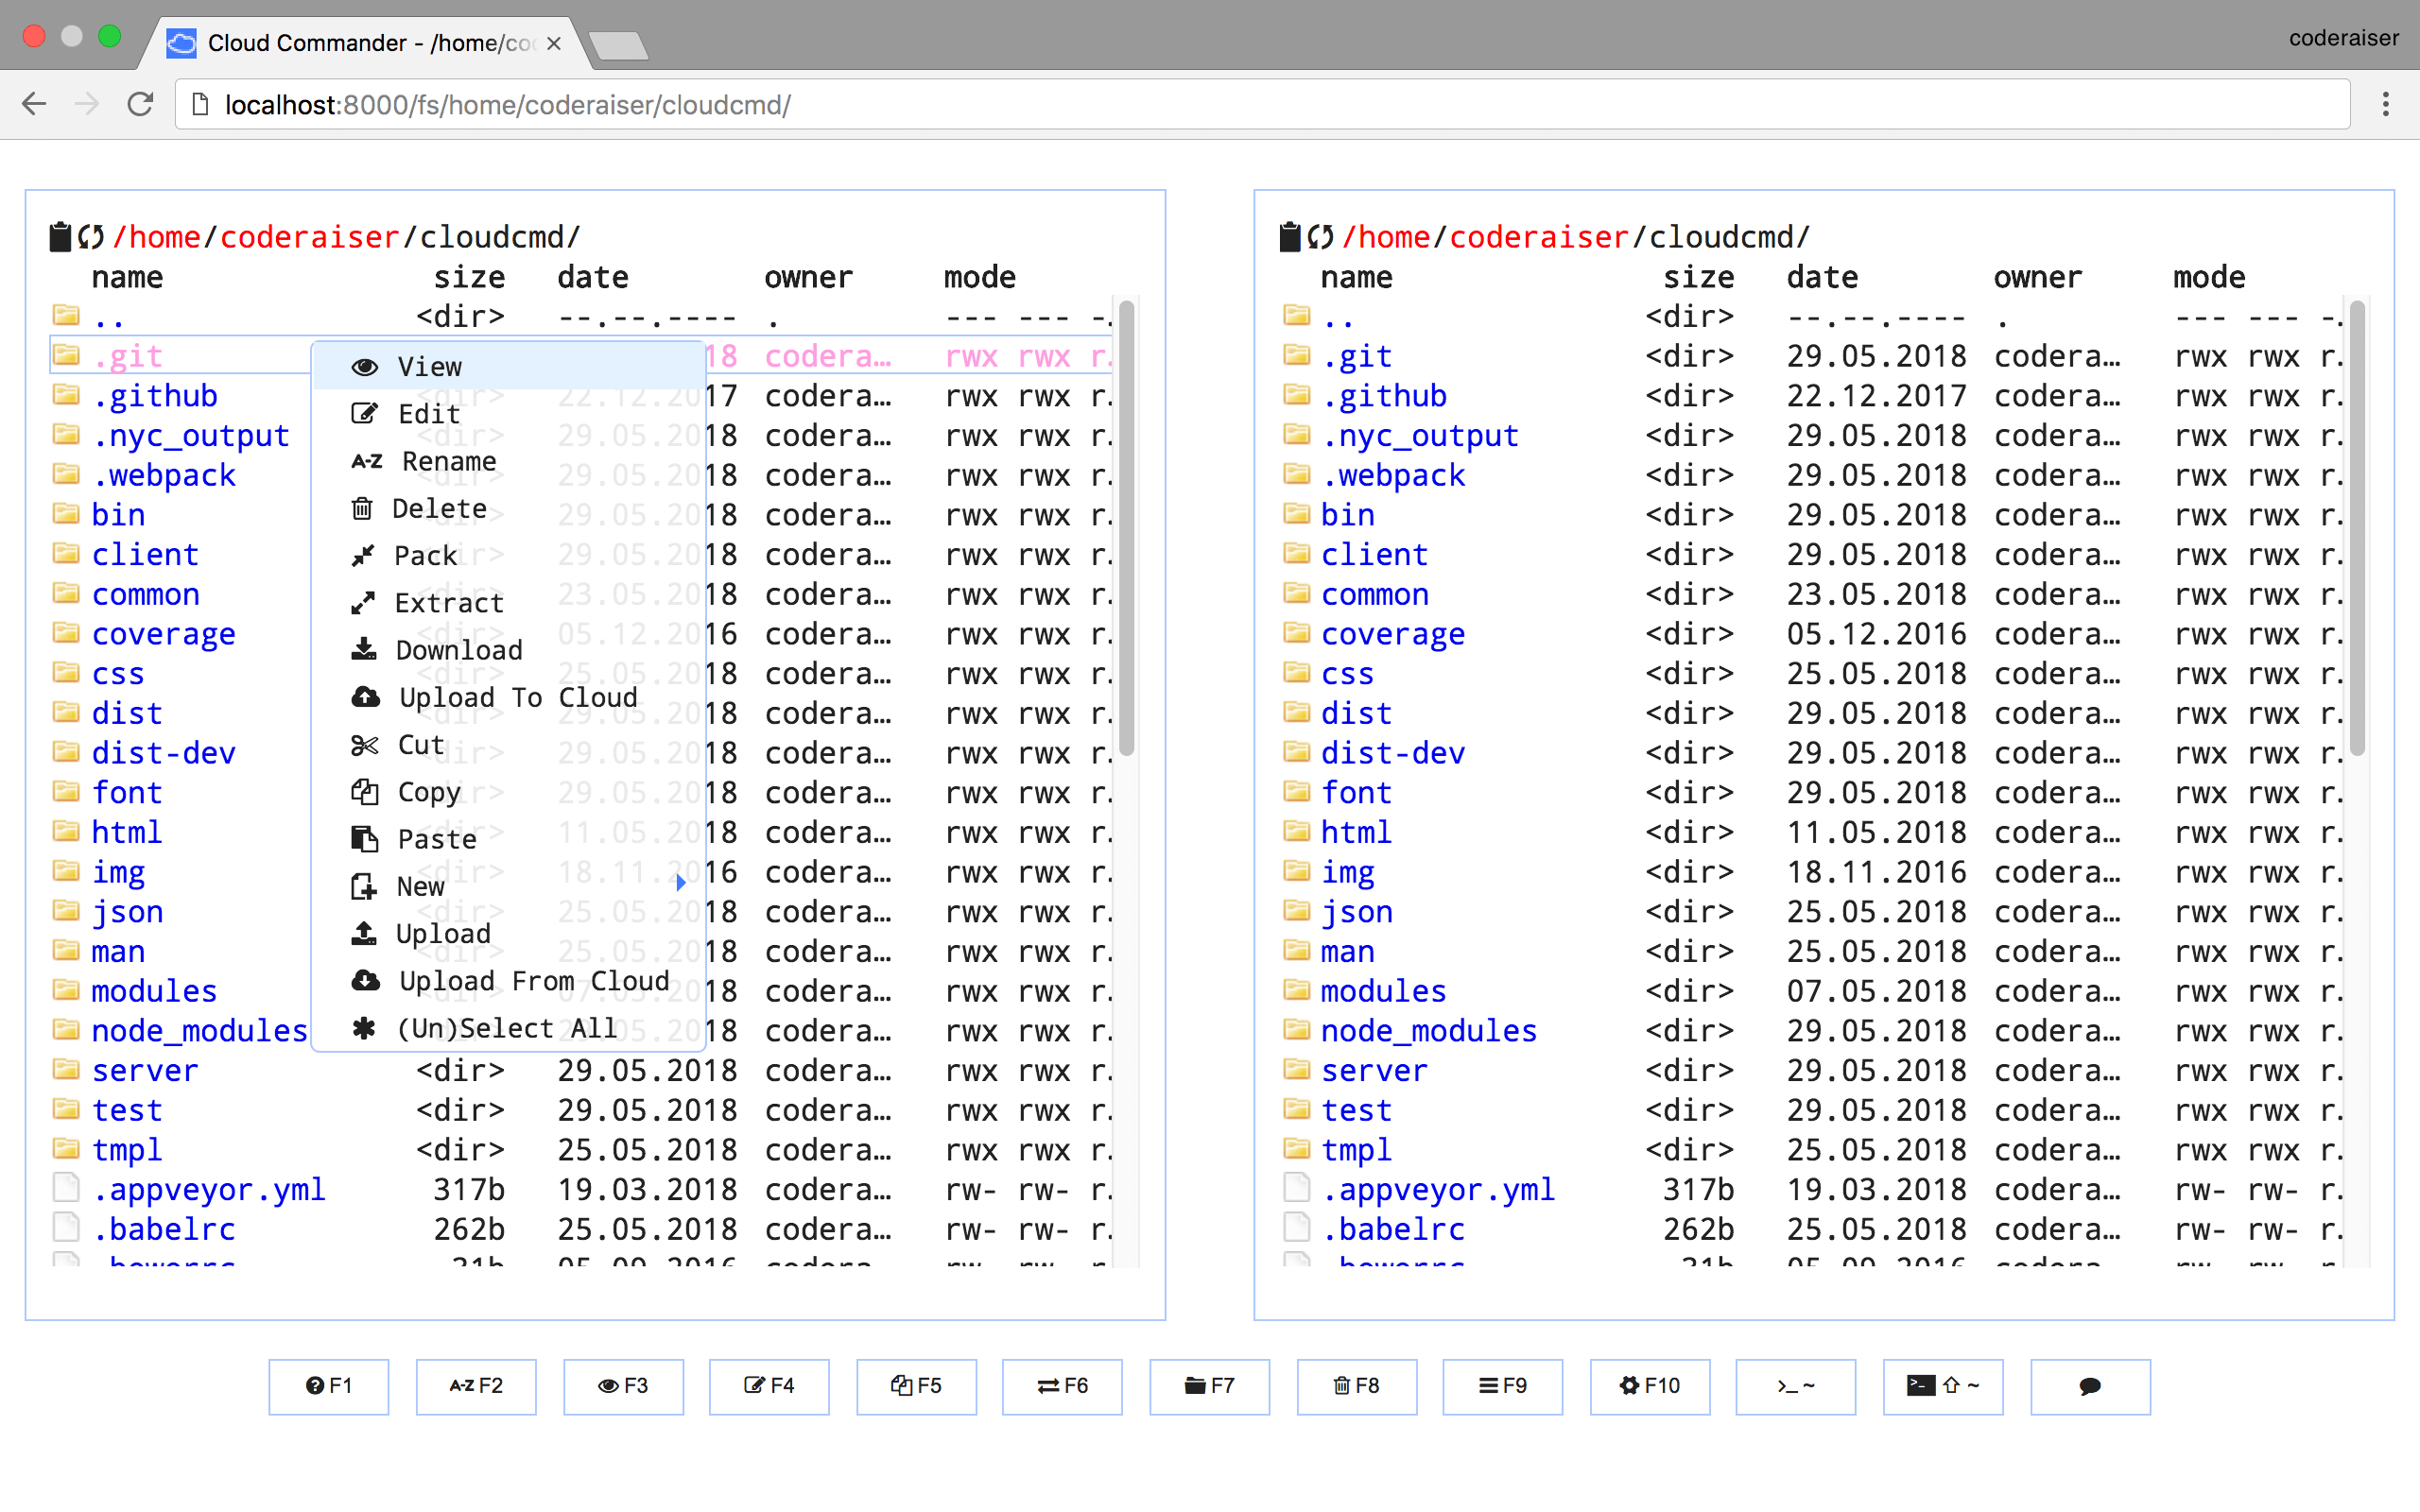Expand the New submenu arrow
This screenshot has width=2420, height=1512.
(x=681, y=883)
